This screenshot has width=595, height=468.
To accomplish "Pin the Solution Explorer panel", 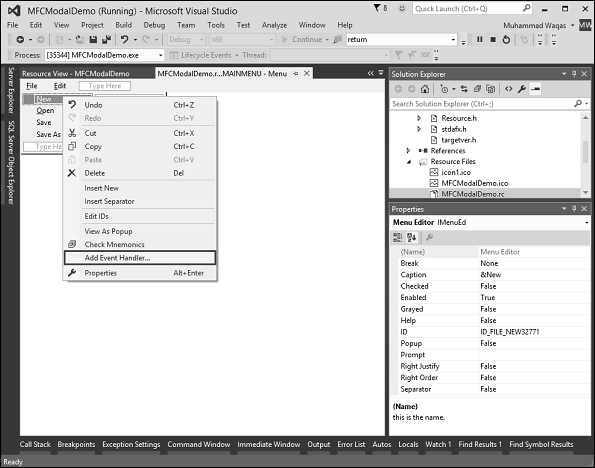I will [x=574, y=74].
